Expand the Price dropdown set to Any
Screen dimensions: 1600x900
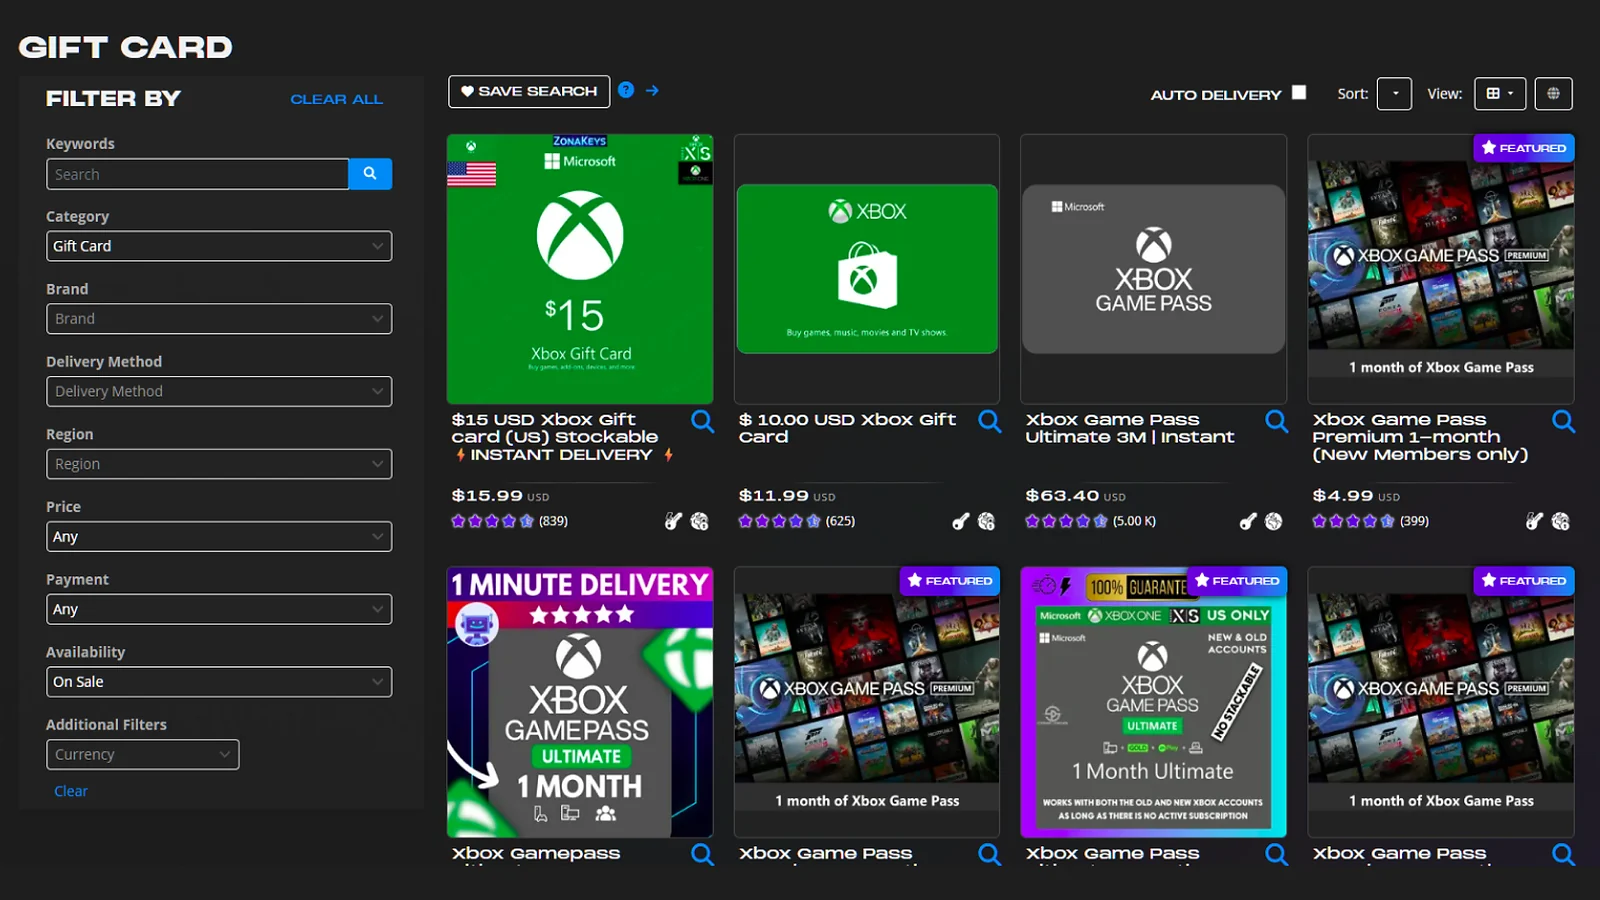(219, 537)
